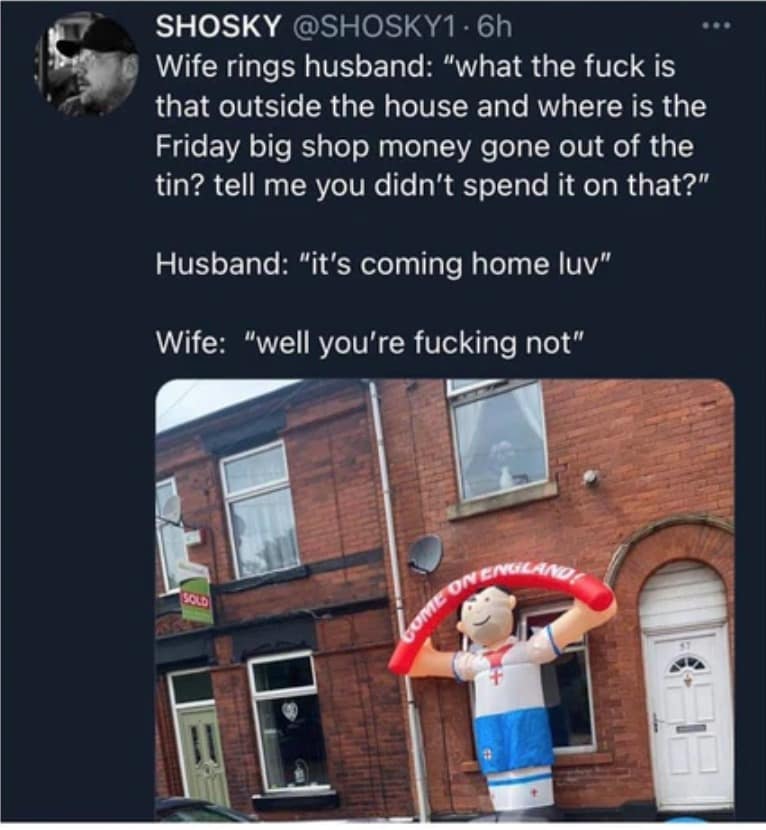This screenshot has width=766, height=830.
Task: Click the red 'Come On England' banner
Action: (500, 611)
